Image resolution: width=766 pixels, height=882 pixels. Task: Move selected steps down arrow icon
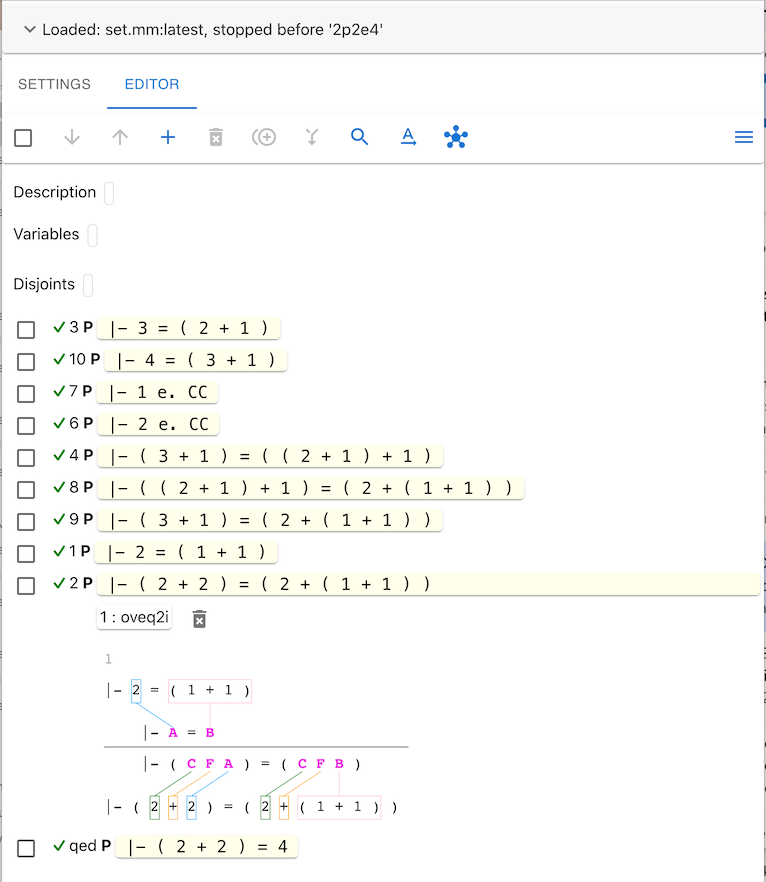click(72, 137)
